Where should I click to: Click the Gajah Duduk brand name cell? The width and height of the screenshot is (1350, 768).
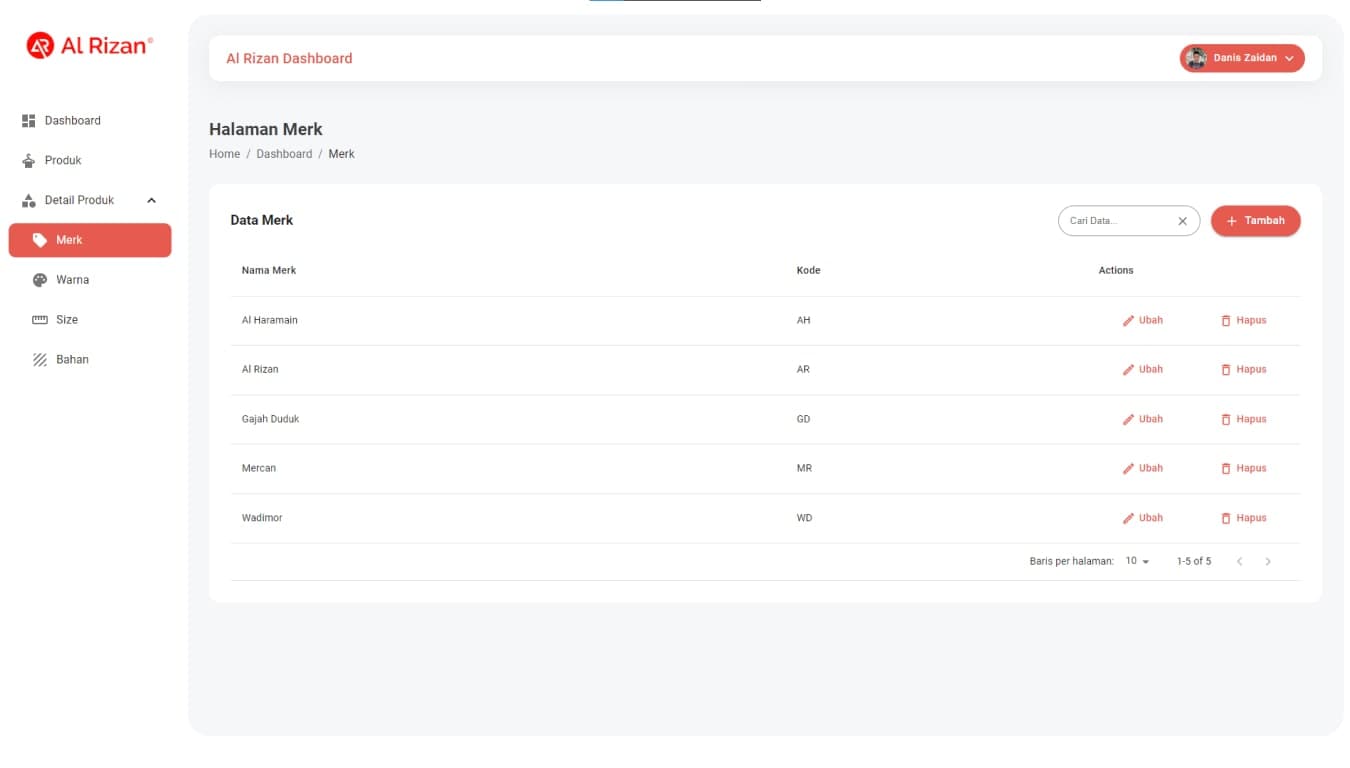(x=270, y=419)
